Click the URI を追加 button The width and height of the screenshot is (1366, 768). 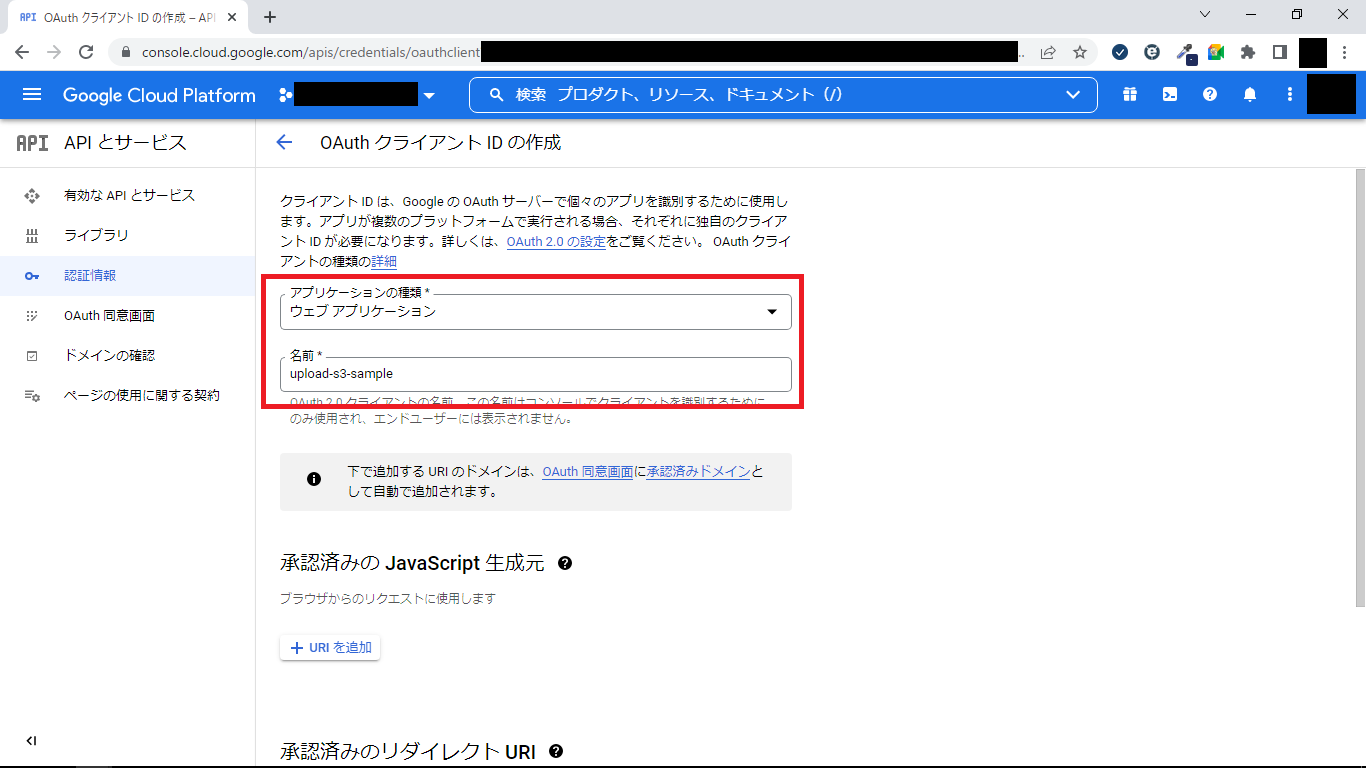pos(330,648)
